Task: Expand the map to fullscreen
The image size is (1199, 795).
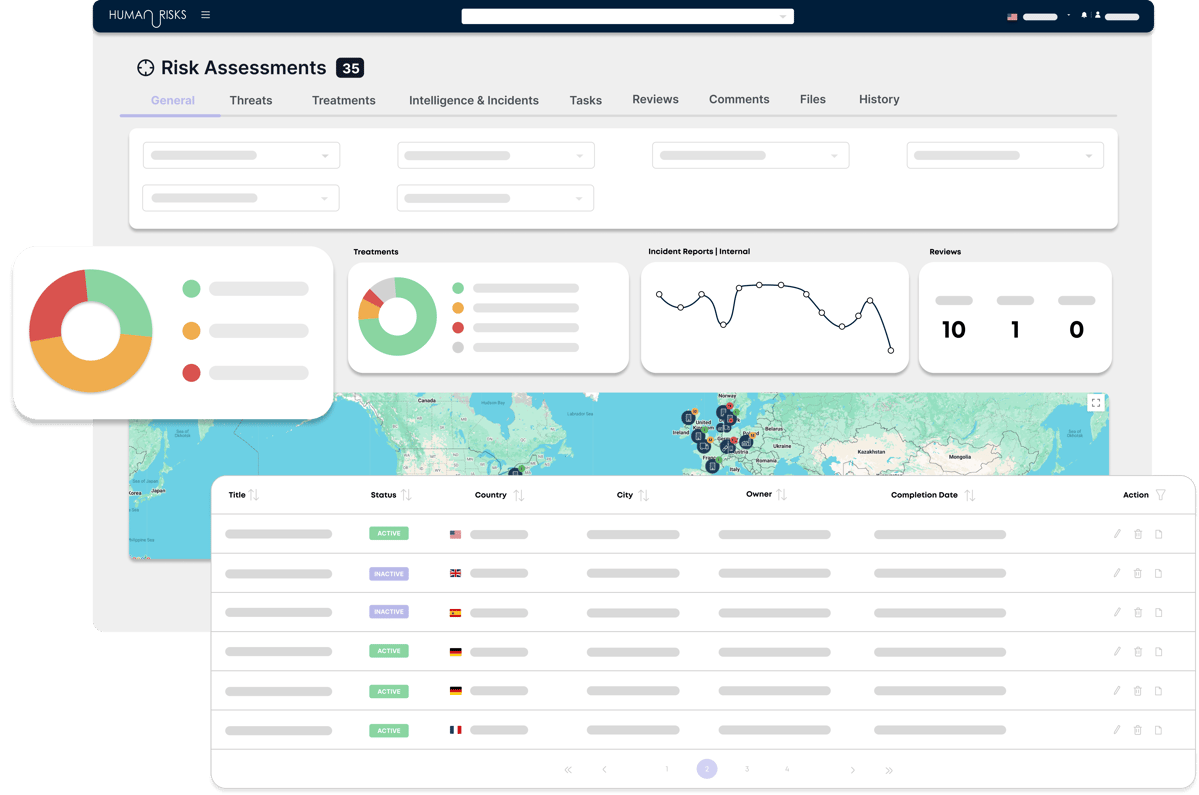Action: [x=1096, y=403]
